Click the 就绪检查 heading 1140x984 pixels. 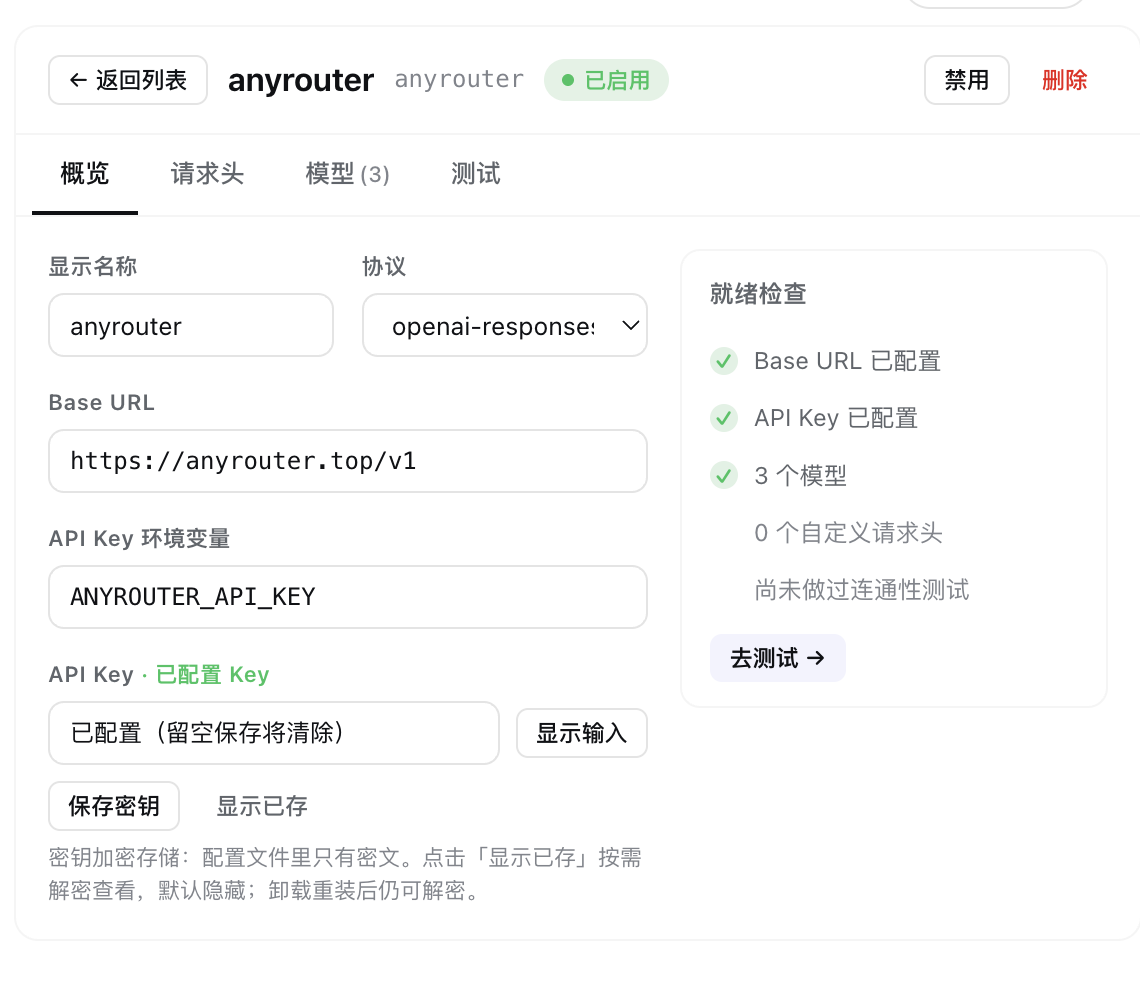coord(758,294)
